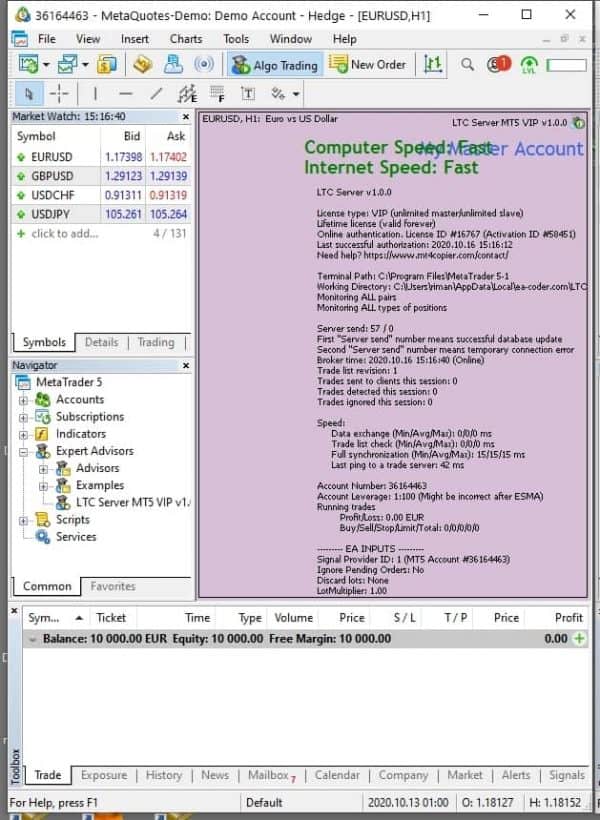The width and height of the screenshot is (600, 820).
Task: Switch to the Trading tab in Market Watch
Action: click(x=156, y=343)
